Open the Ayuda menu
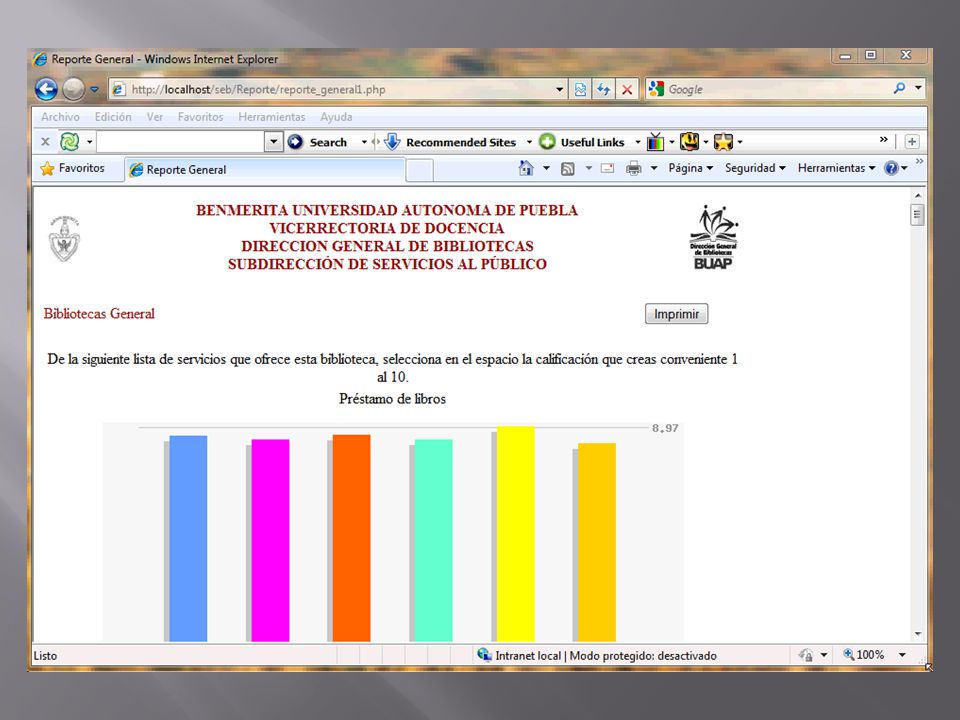The image size is (960, 720). [336, 117]
